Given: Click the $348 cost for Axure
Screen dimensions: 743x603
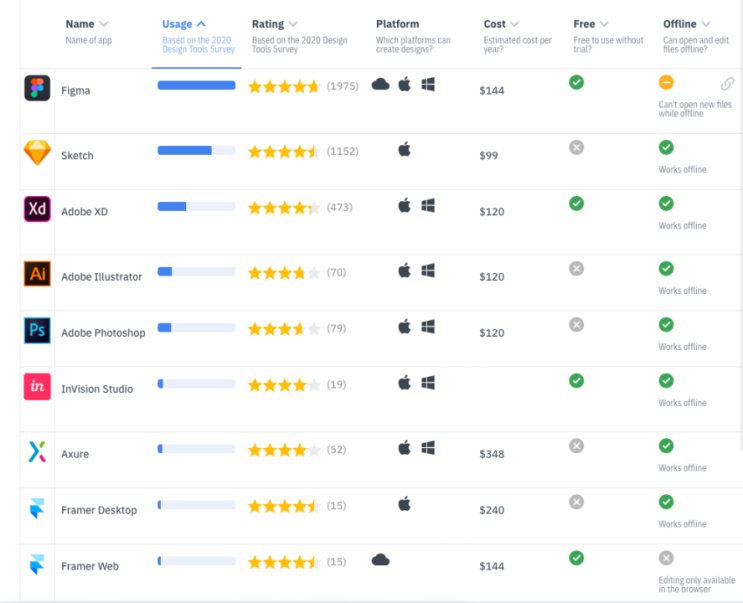Looking at the screenshot, I should coord(492,454).
